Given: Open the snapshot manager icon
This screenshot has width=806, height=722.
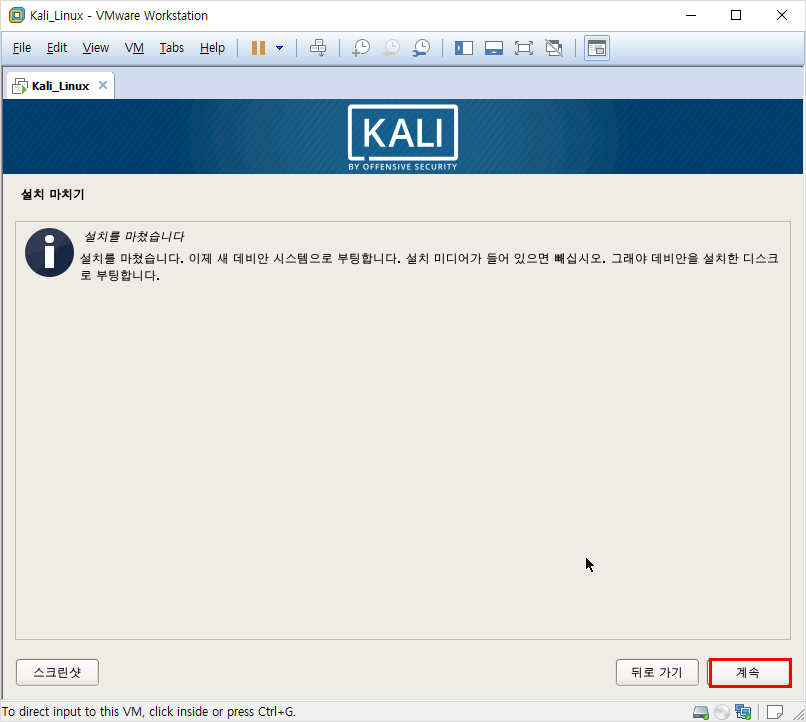Looking at the screenshot, I should click(422, 48).
